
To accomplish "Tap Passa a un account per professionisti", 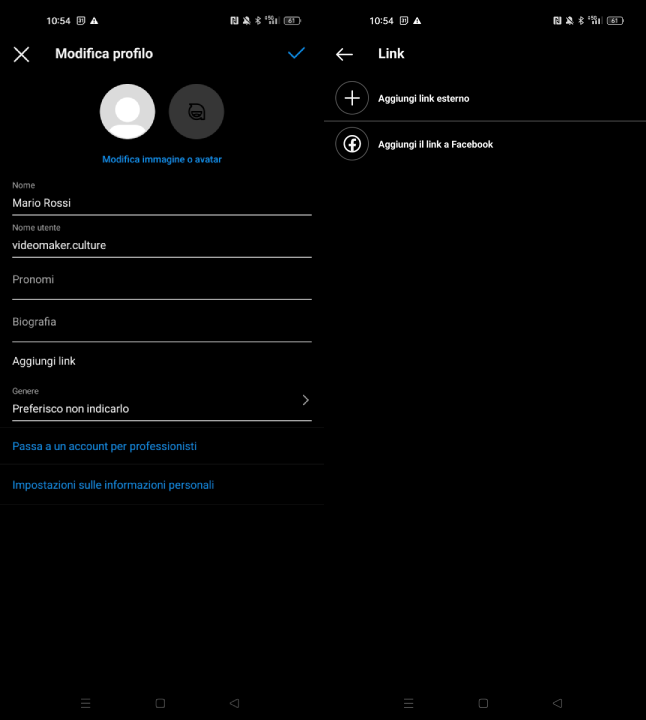I will click(x=104, y=446).
